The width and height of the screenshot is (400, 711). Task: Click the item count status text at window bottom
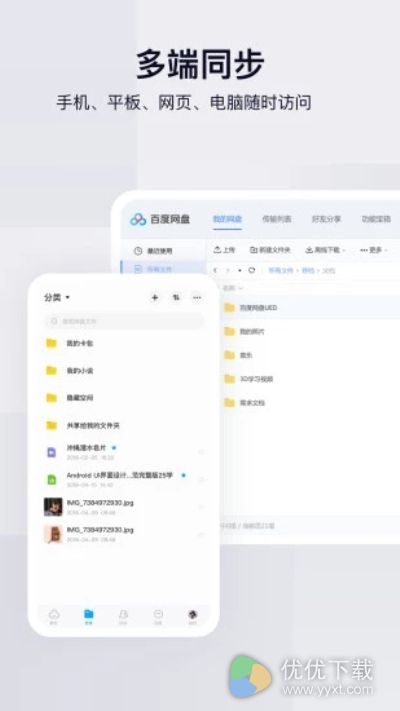coord(248,526)
